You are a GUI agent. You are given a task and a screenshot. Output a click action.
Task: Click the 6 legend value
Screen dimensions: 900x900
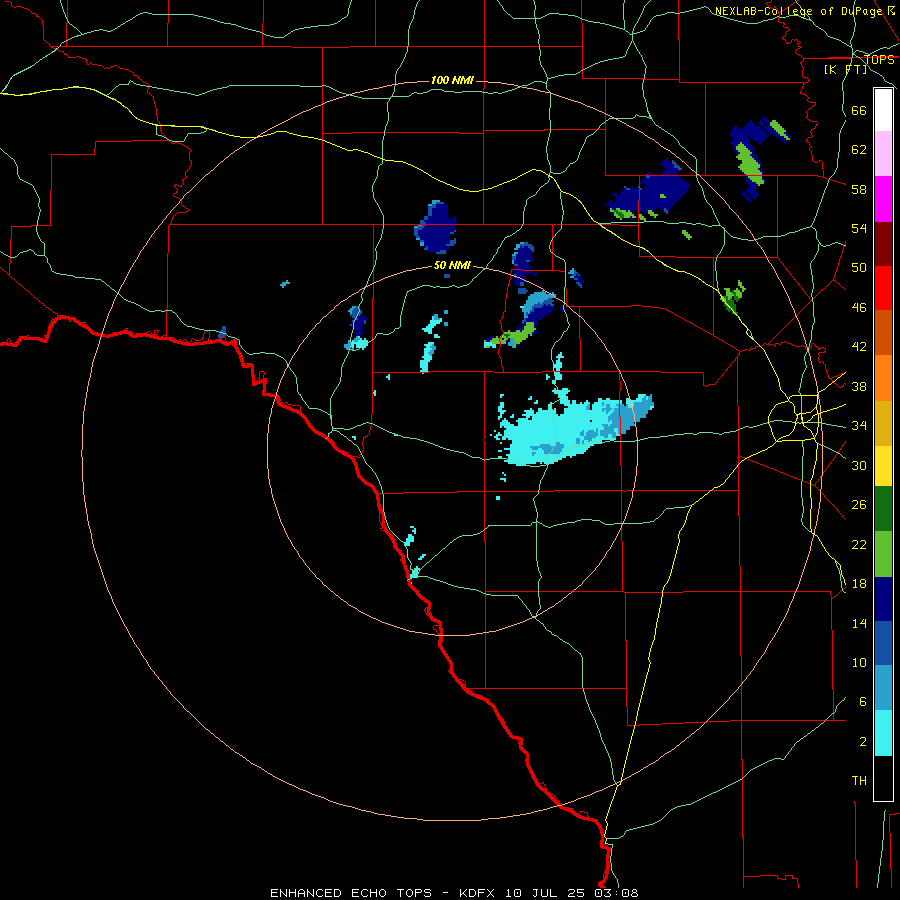tap(863, 702)
